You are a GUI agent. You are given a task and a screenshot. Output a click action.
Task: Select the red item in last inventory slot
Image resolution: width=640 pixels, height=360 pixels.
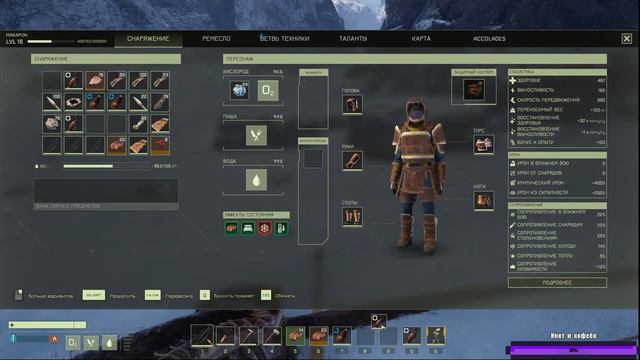[x=160, y=145]
